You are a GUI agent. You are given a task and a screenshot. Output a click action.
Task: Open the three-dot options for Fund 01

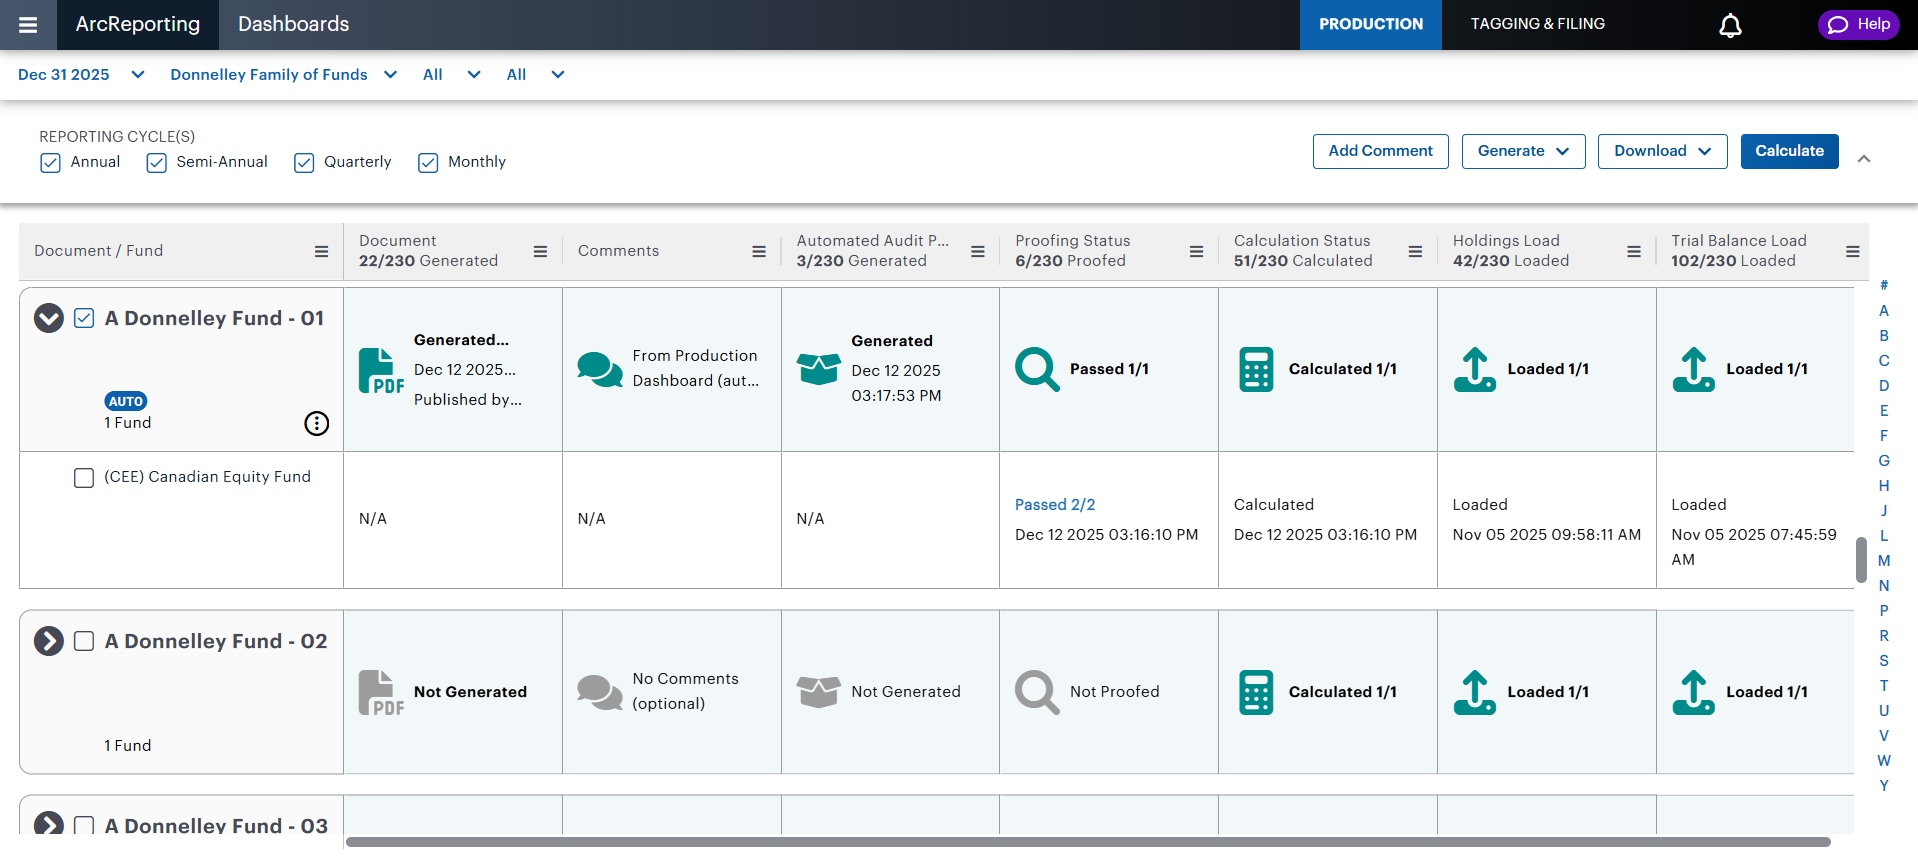[x=316, y=424]
